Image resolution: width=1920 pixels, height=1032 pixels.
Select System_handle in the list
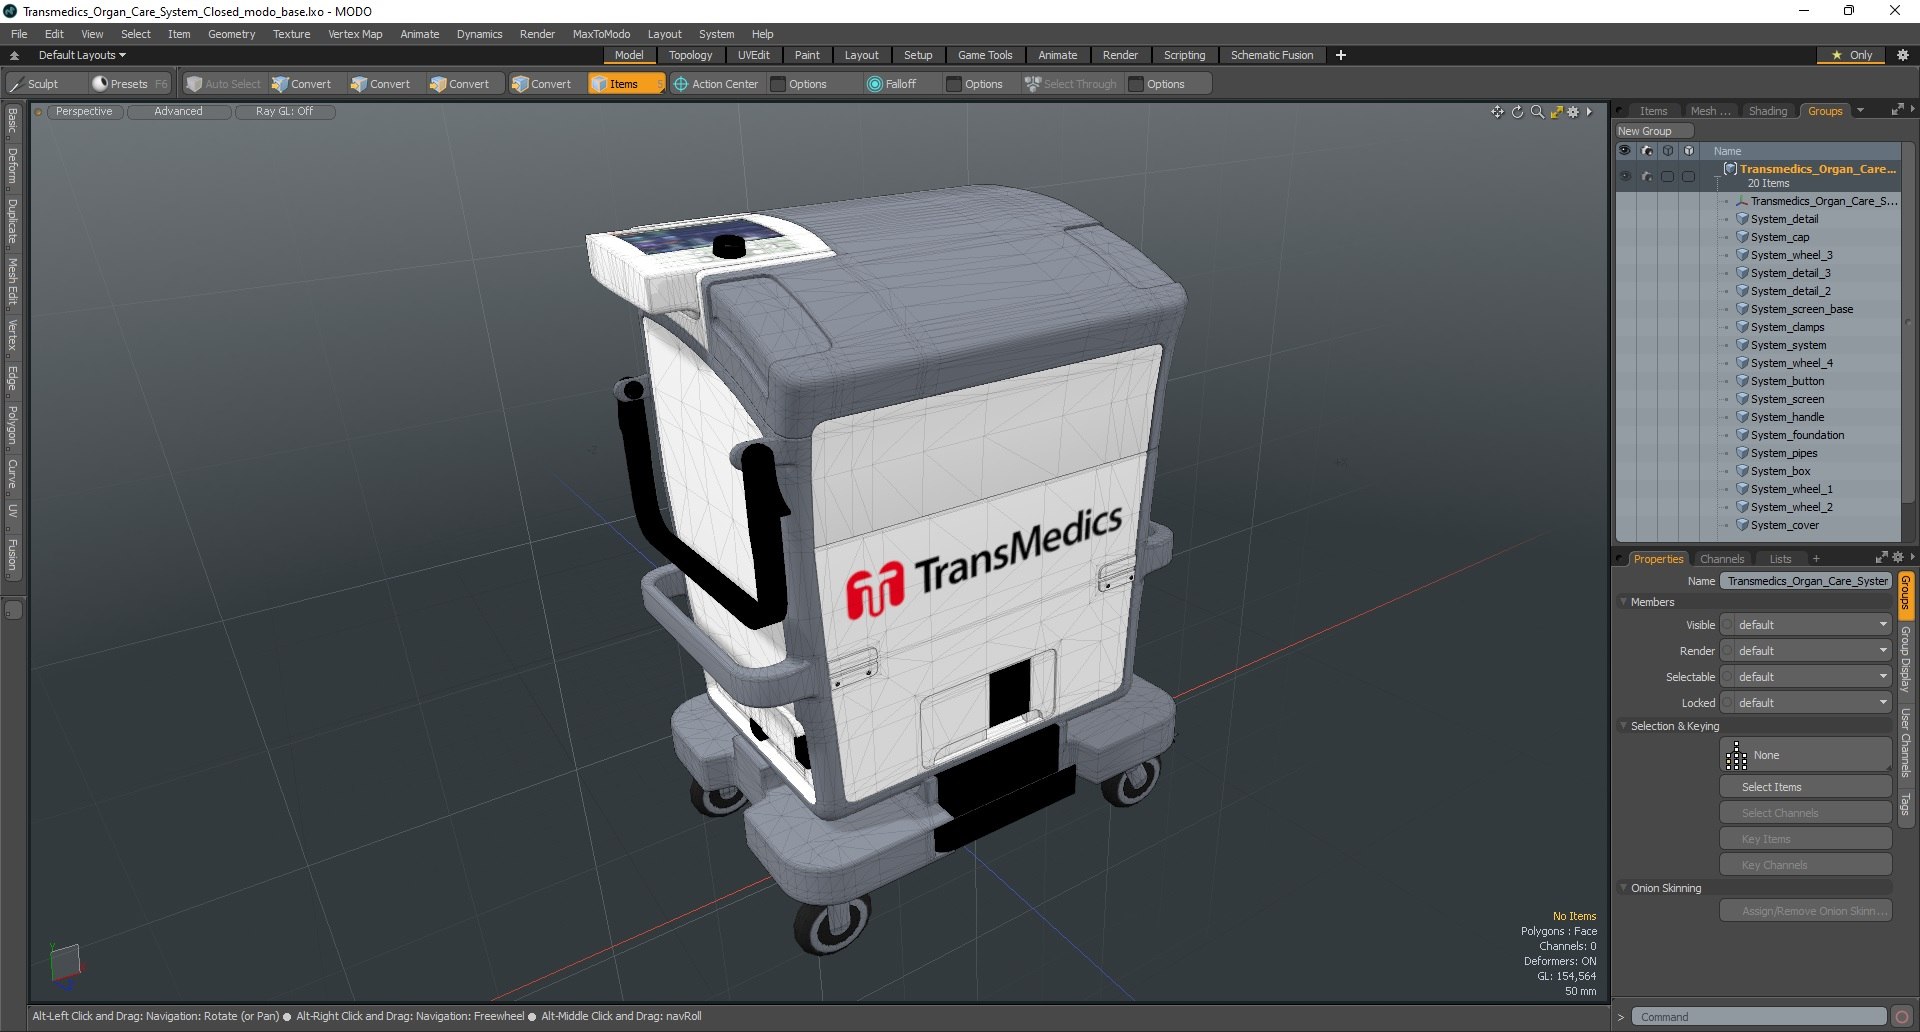pyautogui.click(x=1787, y=417)
